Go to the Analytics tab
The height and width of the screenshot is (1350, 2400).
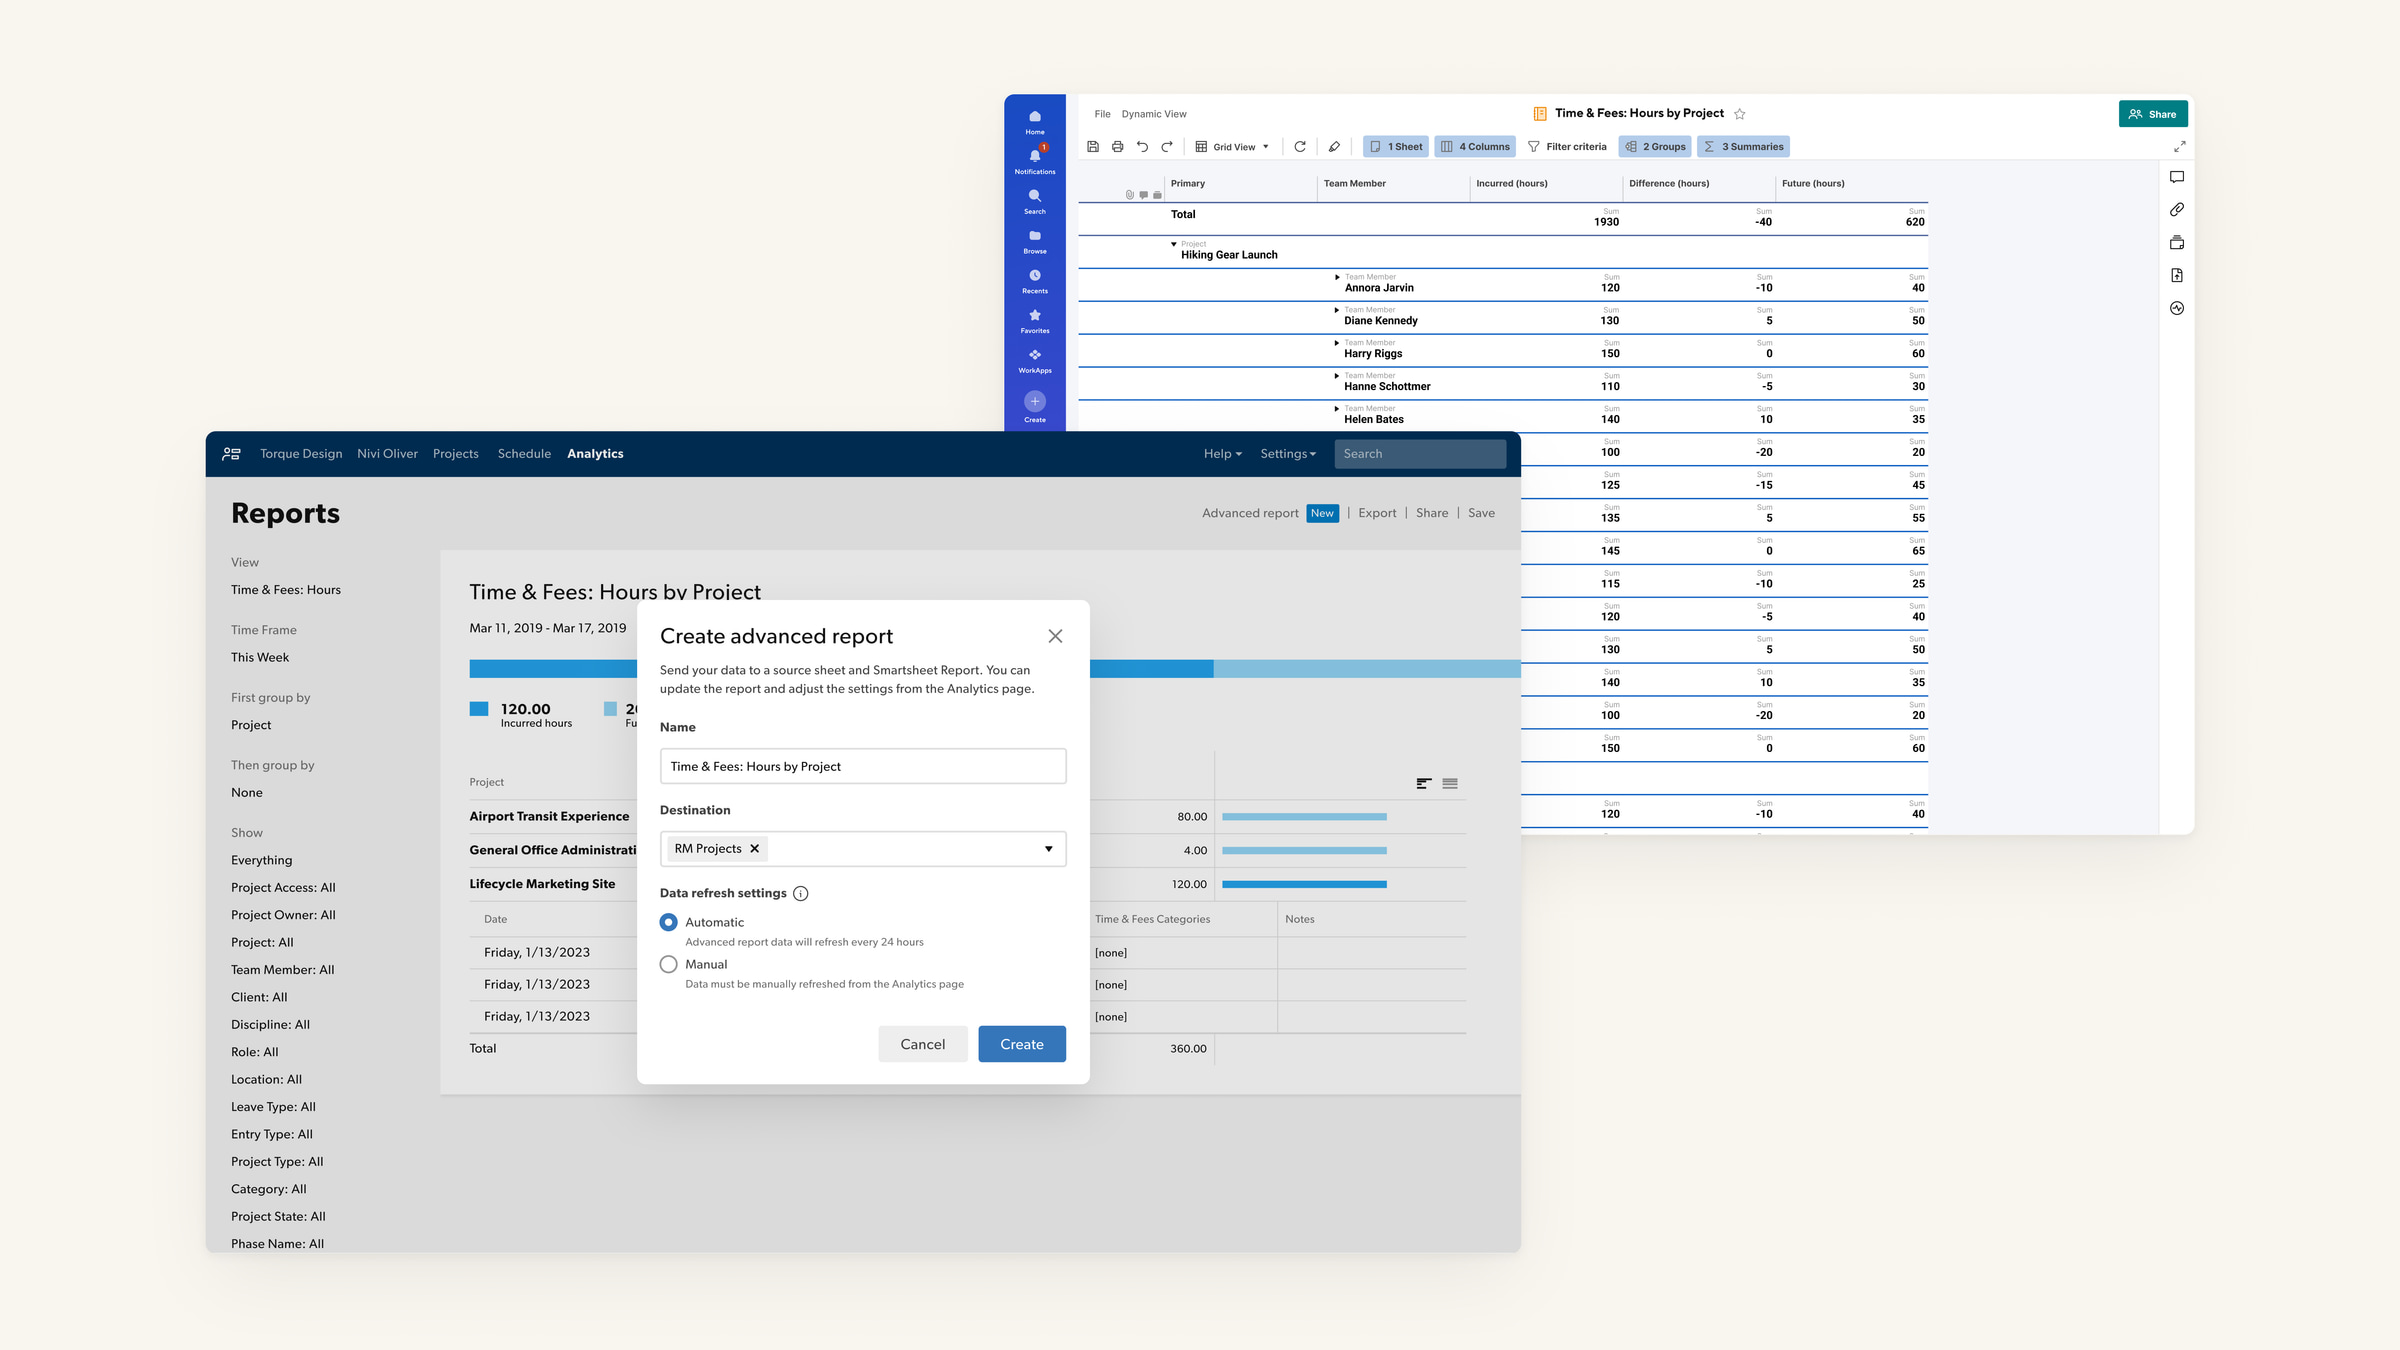595,454
